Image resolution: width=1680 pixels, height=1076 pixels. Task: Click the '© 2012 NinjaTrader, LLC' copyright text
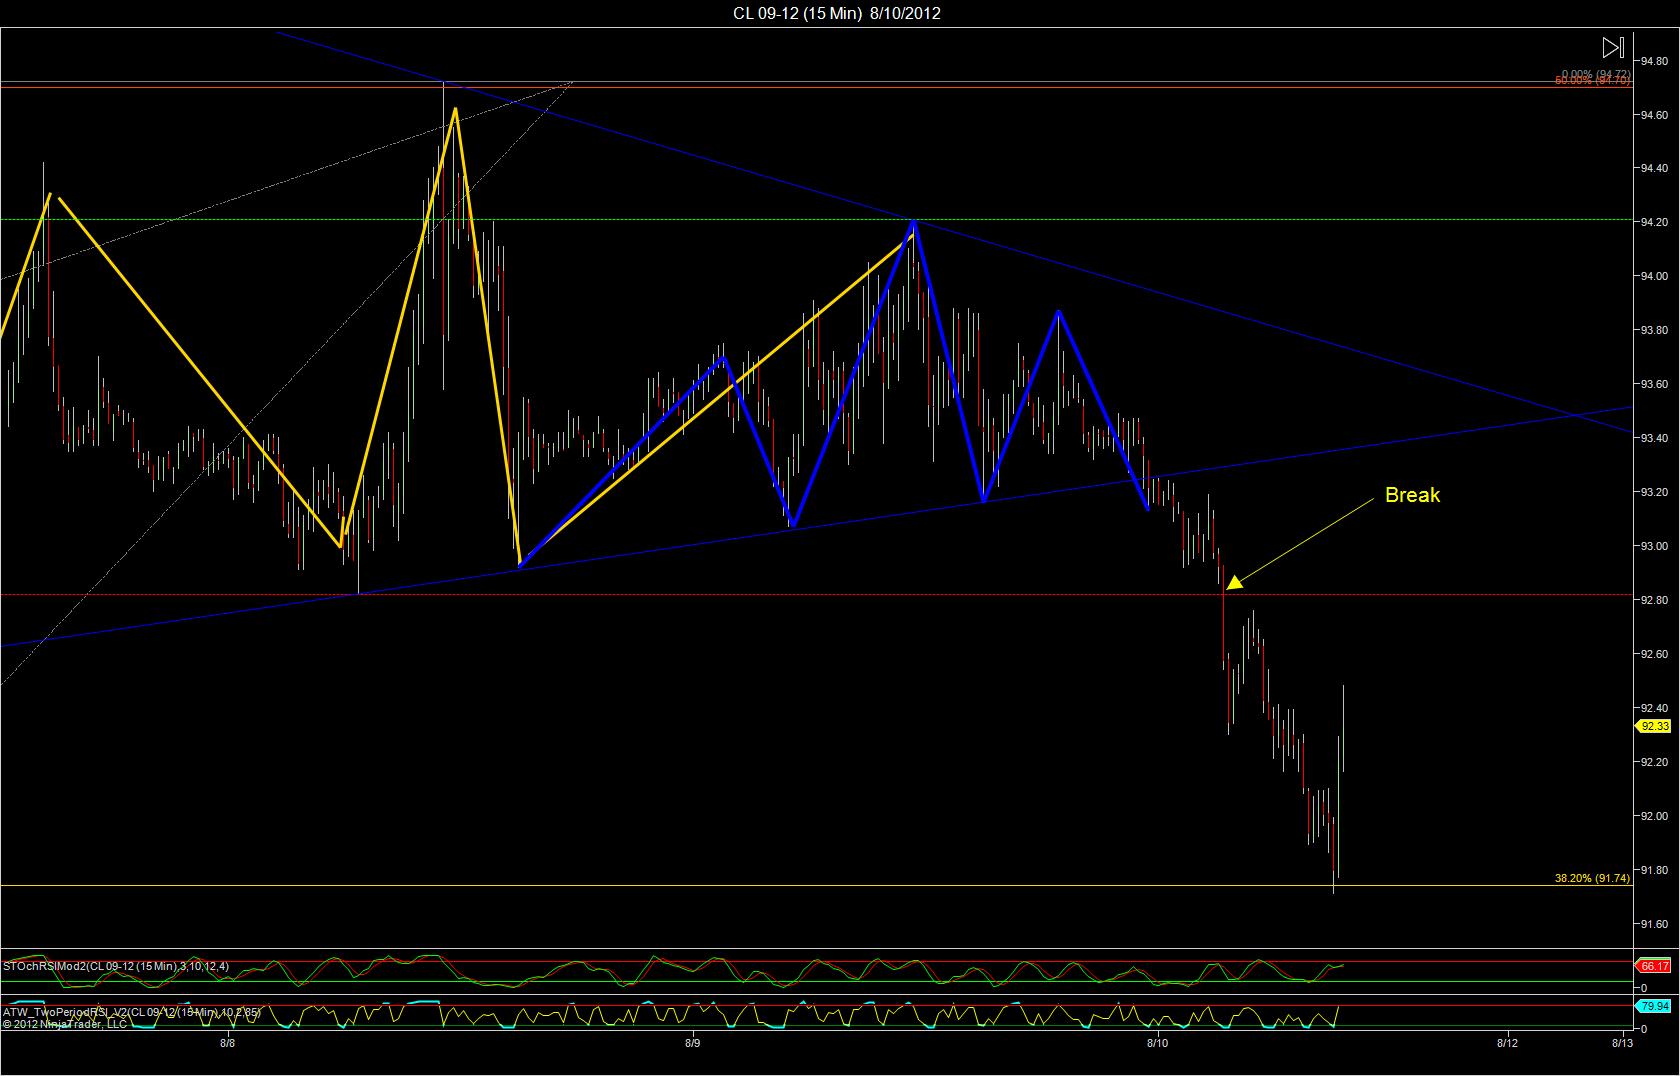pyautogui.click(x=65, y=1023)
